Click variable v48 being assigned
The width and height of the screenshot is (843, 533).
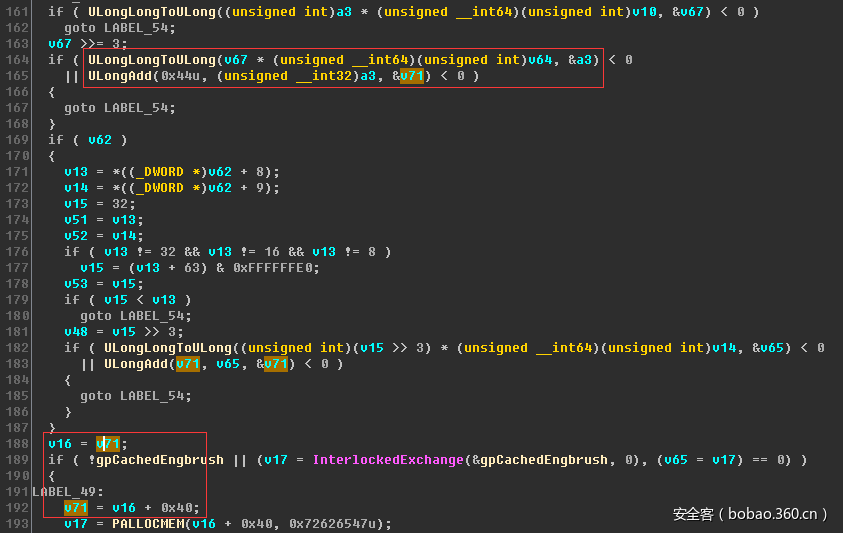(x=75, y=332)
